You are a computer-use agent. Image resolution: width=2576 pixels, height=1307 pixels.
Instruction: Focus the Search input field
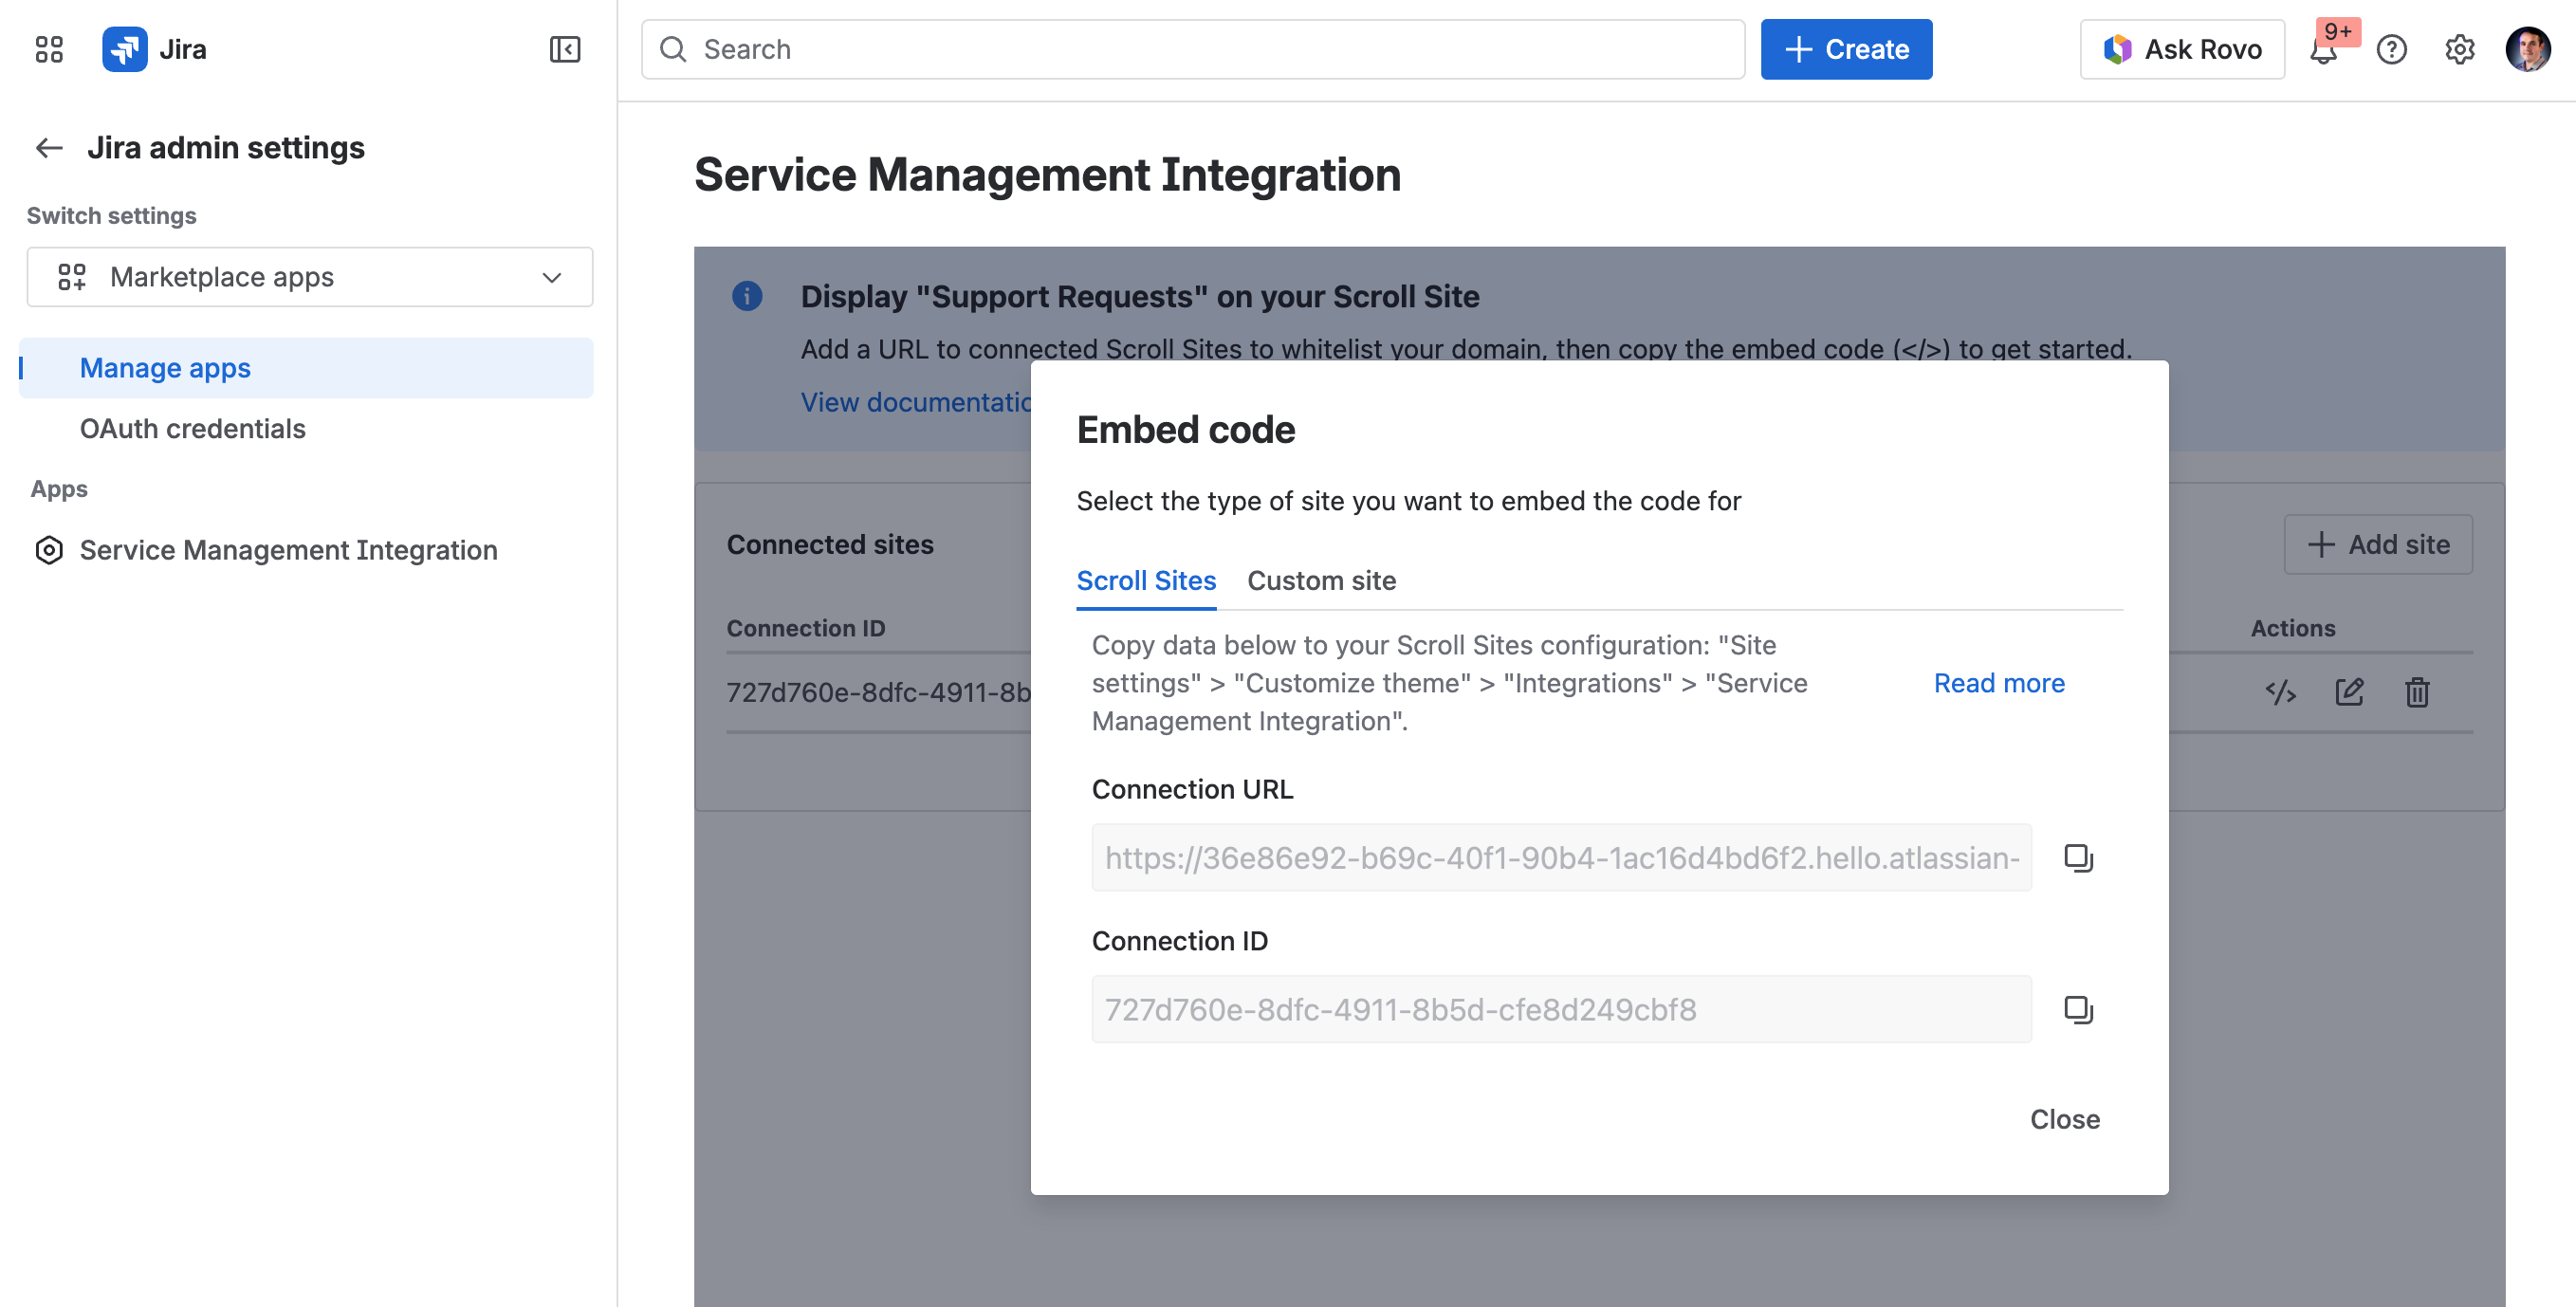tap(1193, 49)
